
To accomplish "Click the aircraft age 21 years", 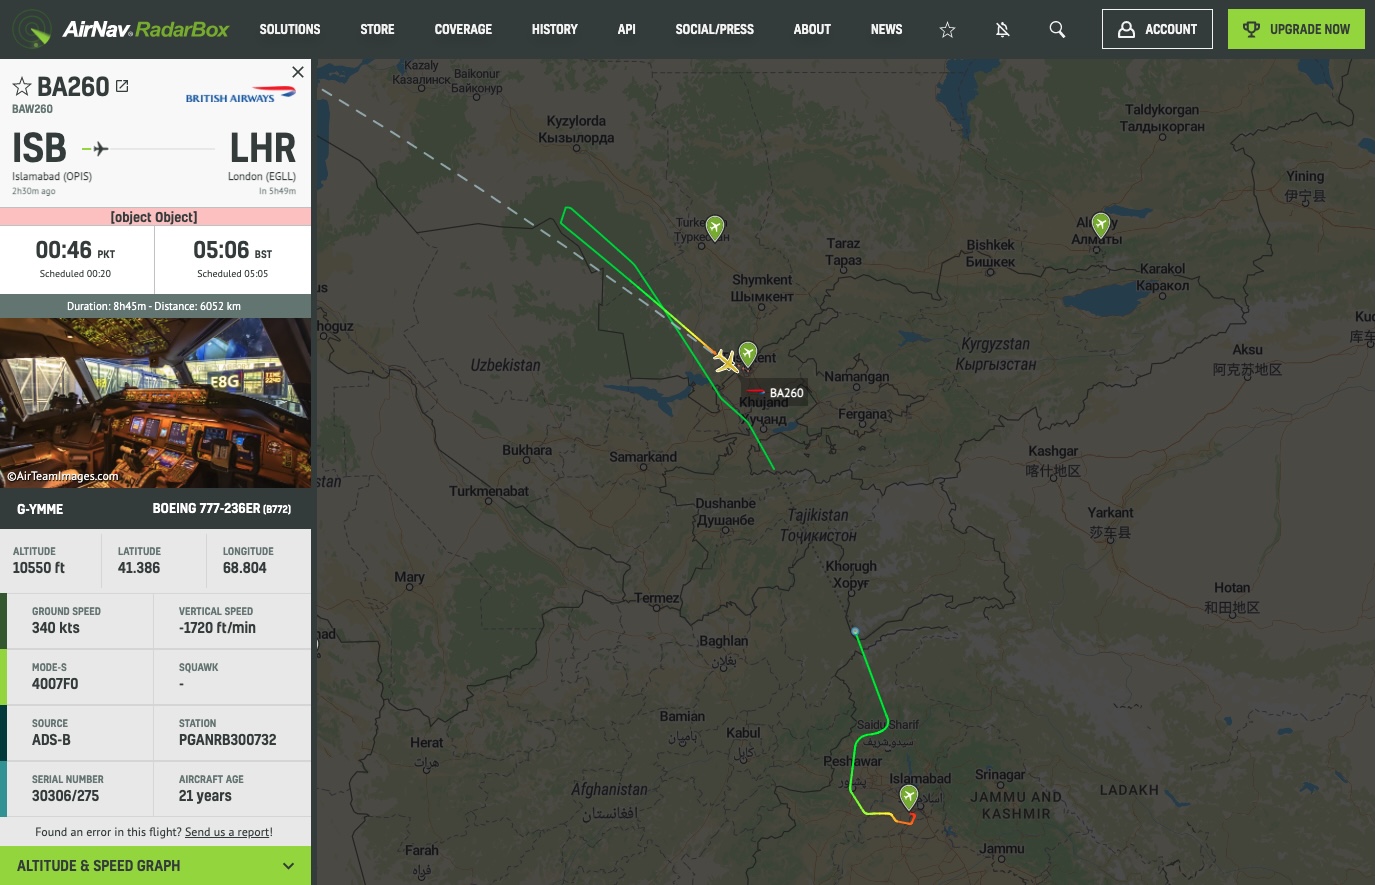I will click(205, 796).
